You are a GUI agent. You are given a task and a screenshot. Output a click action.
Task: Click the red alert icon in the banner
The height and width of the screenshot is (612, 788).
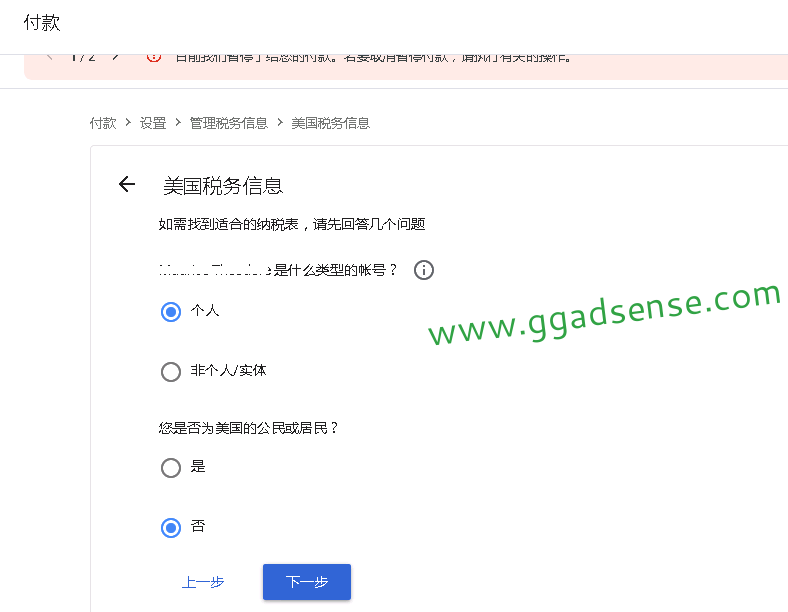[154, 57]
